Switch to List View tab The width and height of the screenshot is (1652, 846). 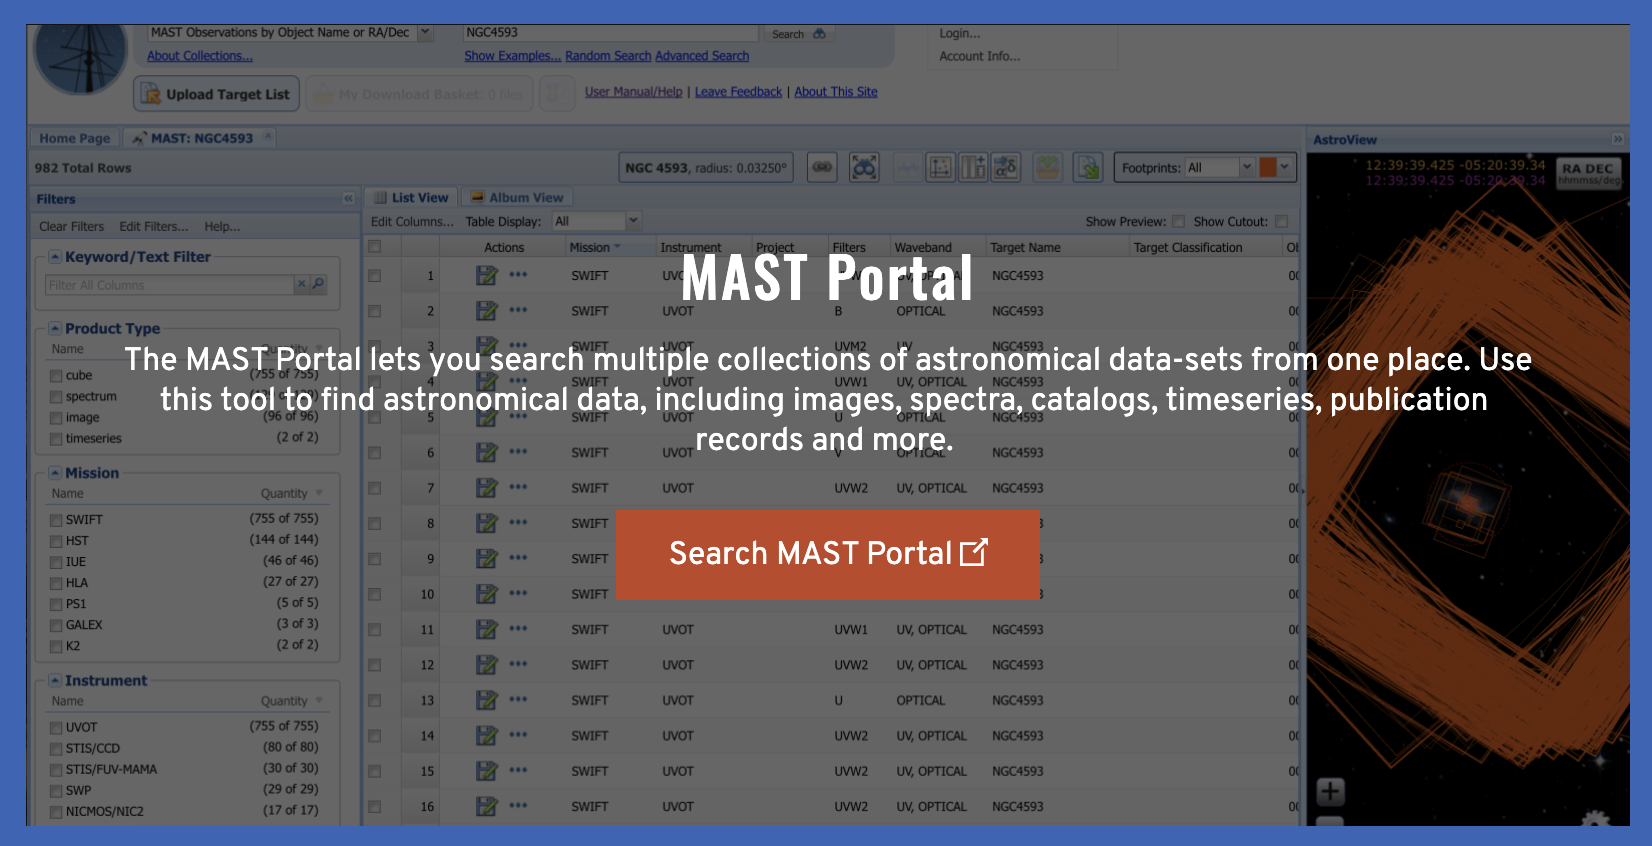(x=411, y=198)
